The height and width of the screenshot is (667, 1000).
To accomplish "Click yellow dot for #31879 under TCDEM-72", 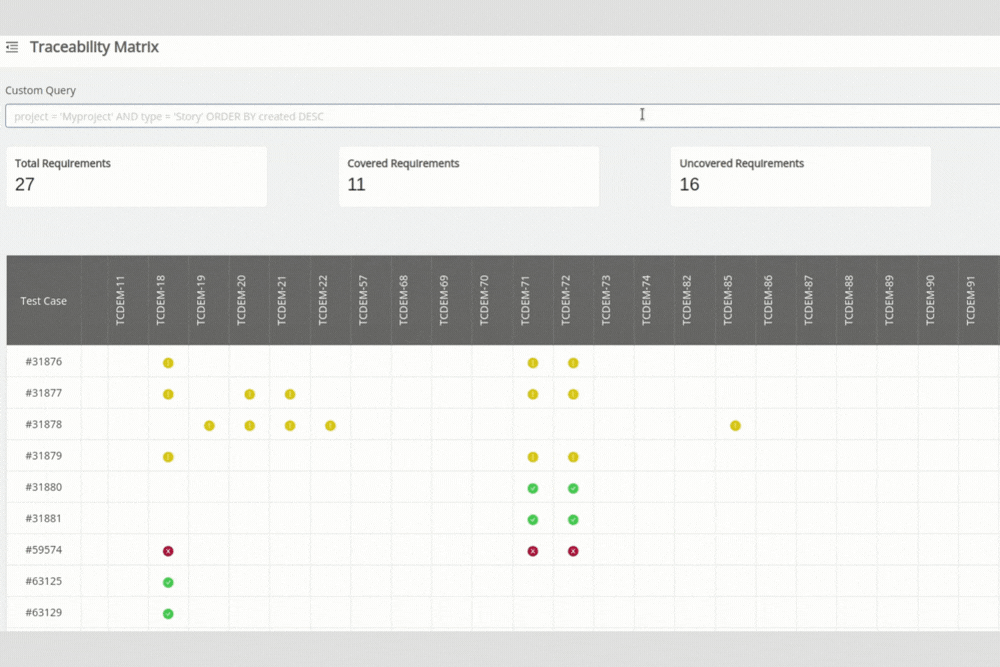I will coord(572,457).
